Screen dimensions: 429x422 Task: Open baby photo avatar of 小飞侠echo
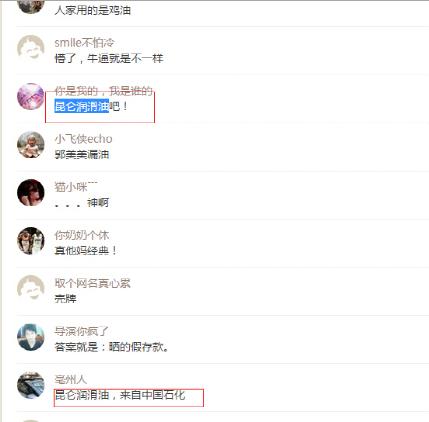click(31, 145)
